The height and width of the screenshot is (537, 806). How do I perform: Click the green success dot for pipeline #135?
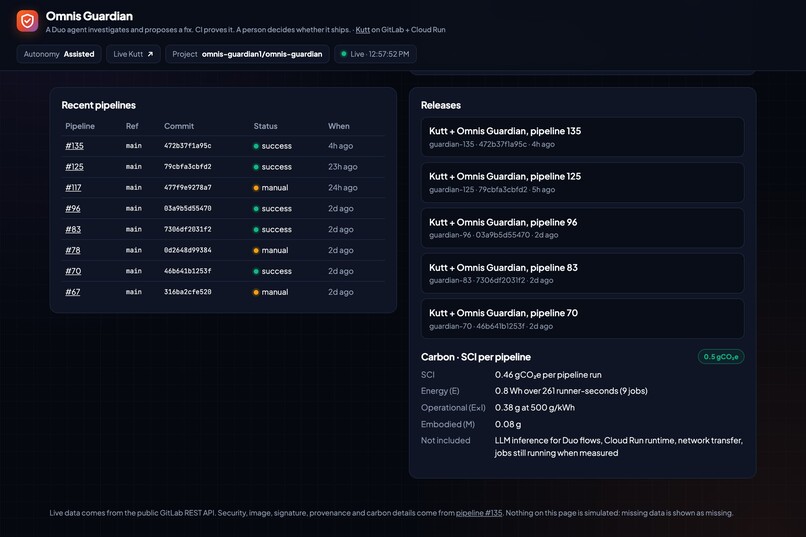(256, 146)
